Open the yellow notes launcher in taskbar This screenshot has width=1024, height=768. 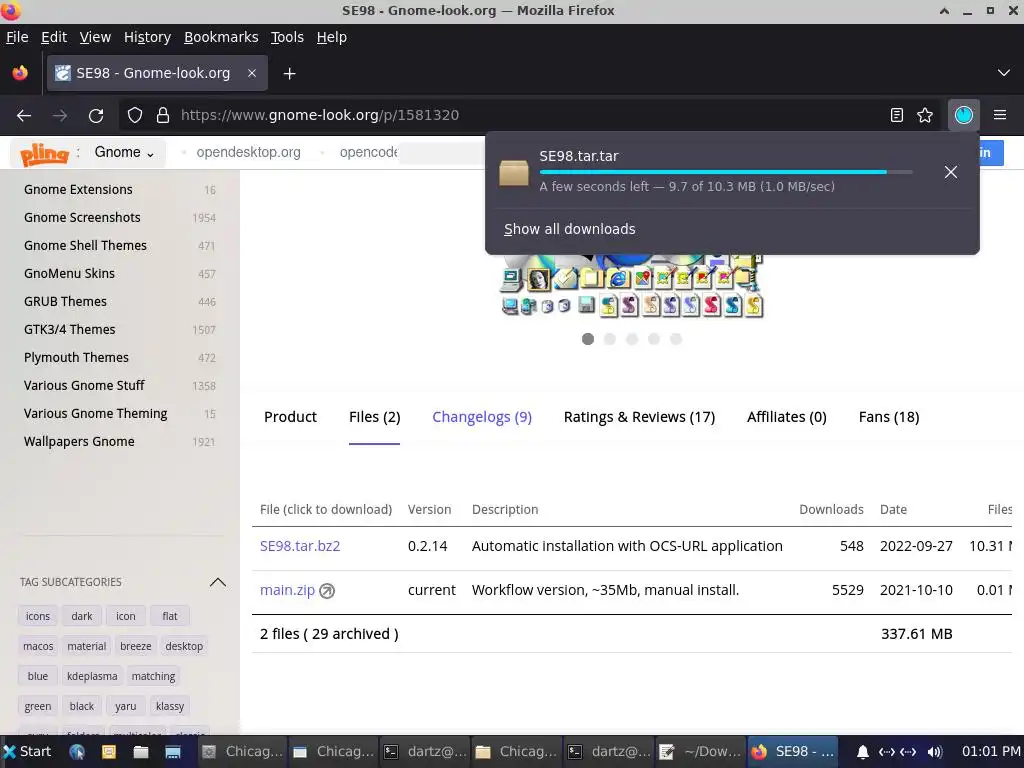point(108,752)
